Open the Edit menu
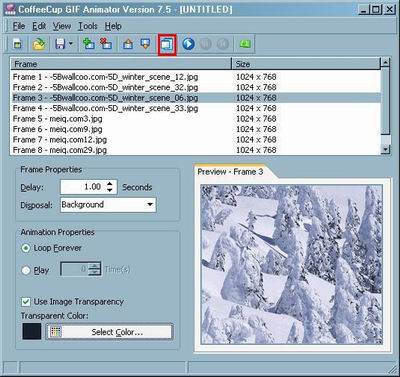The height and width of the screenshot is (377, 400). tap(39, 26)
